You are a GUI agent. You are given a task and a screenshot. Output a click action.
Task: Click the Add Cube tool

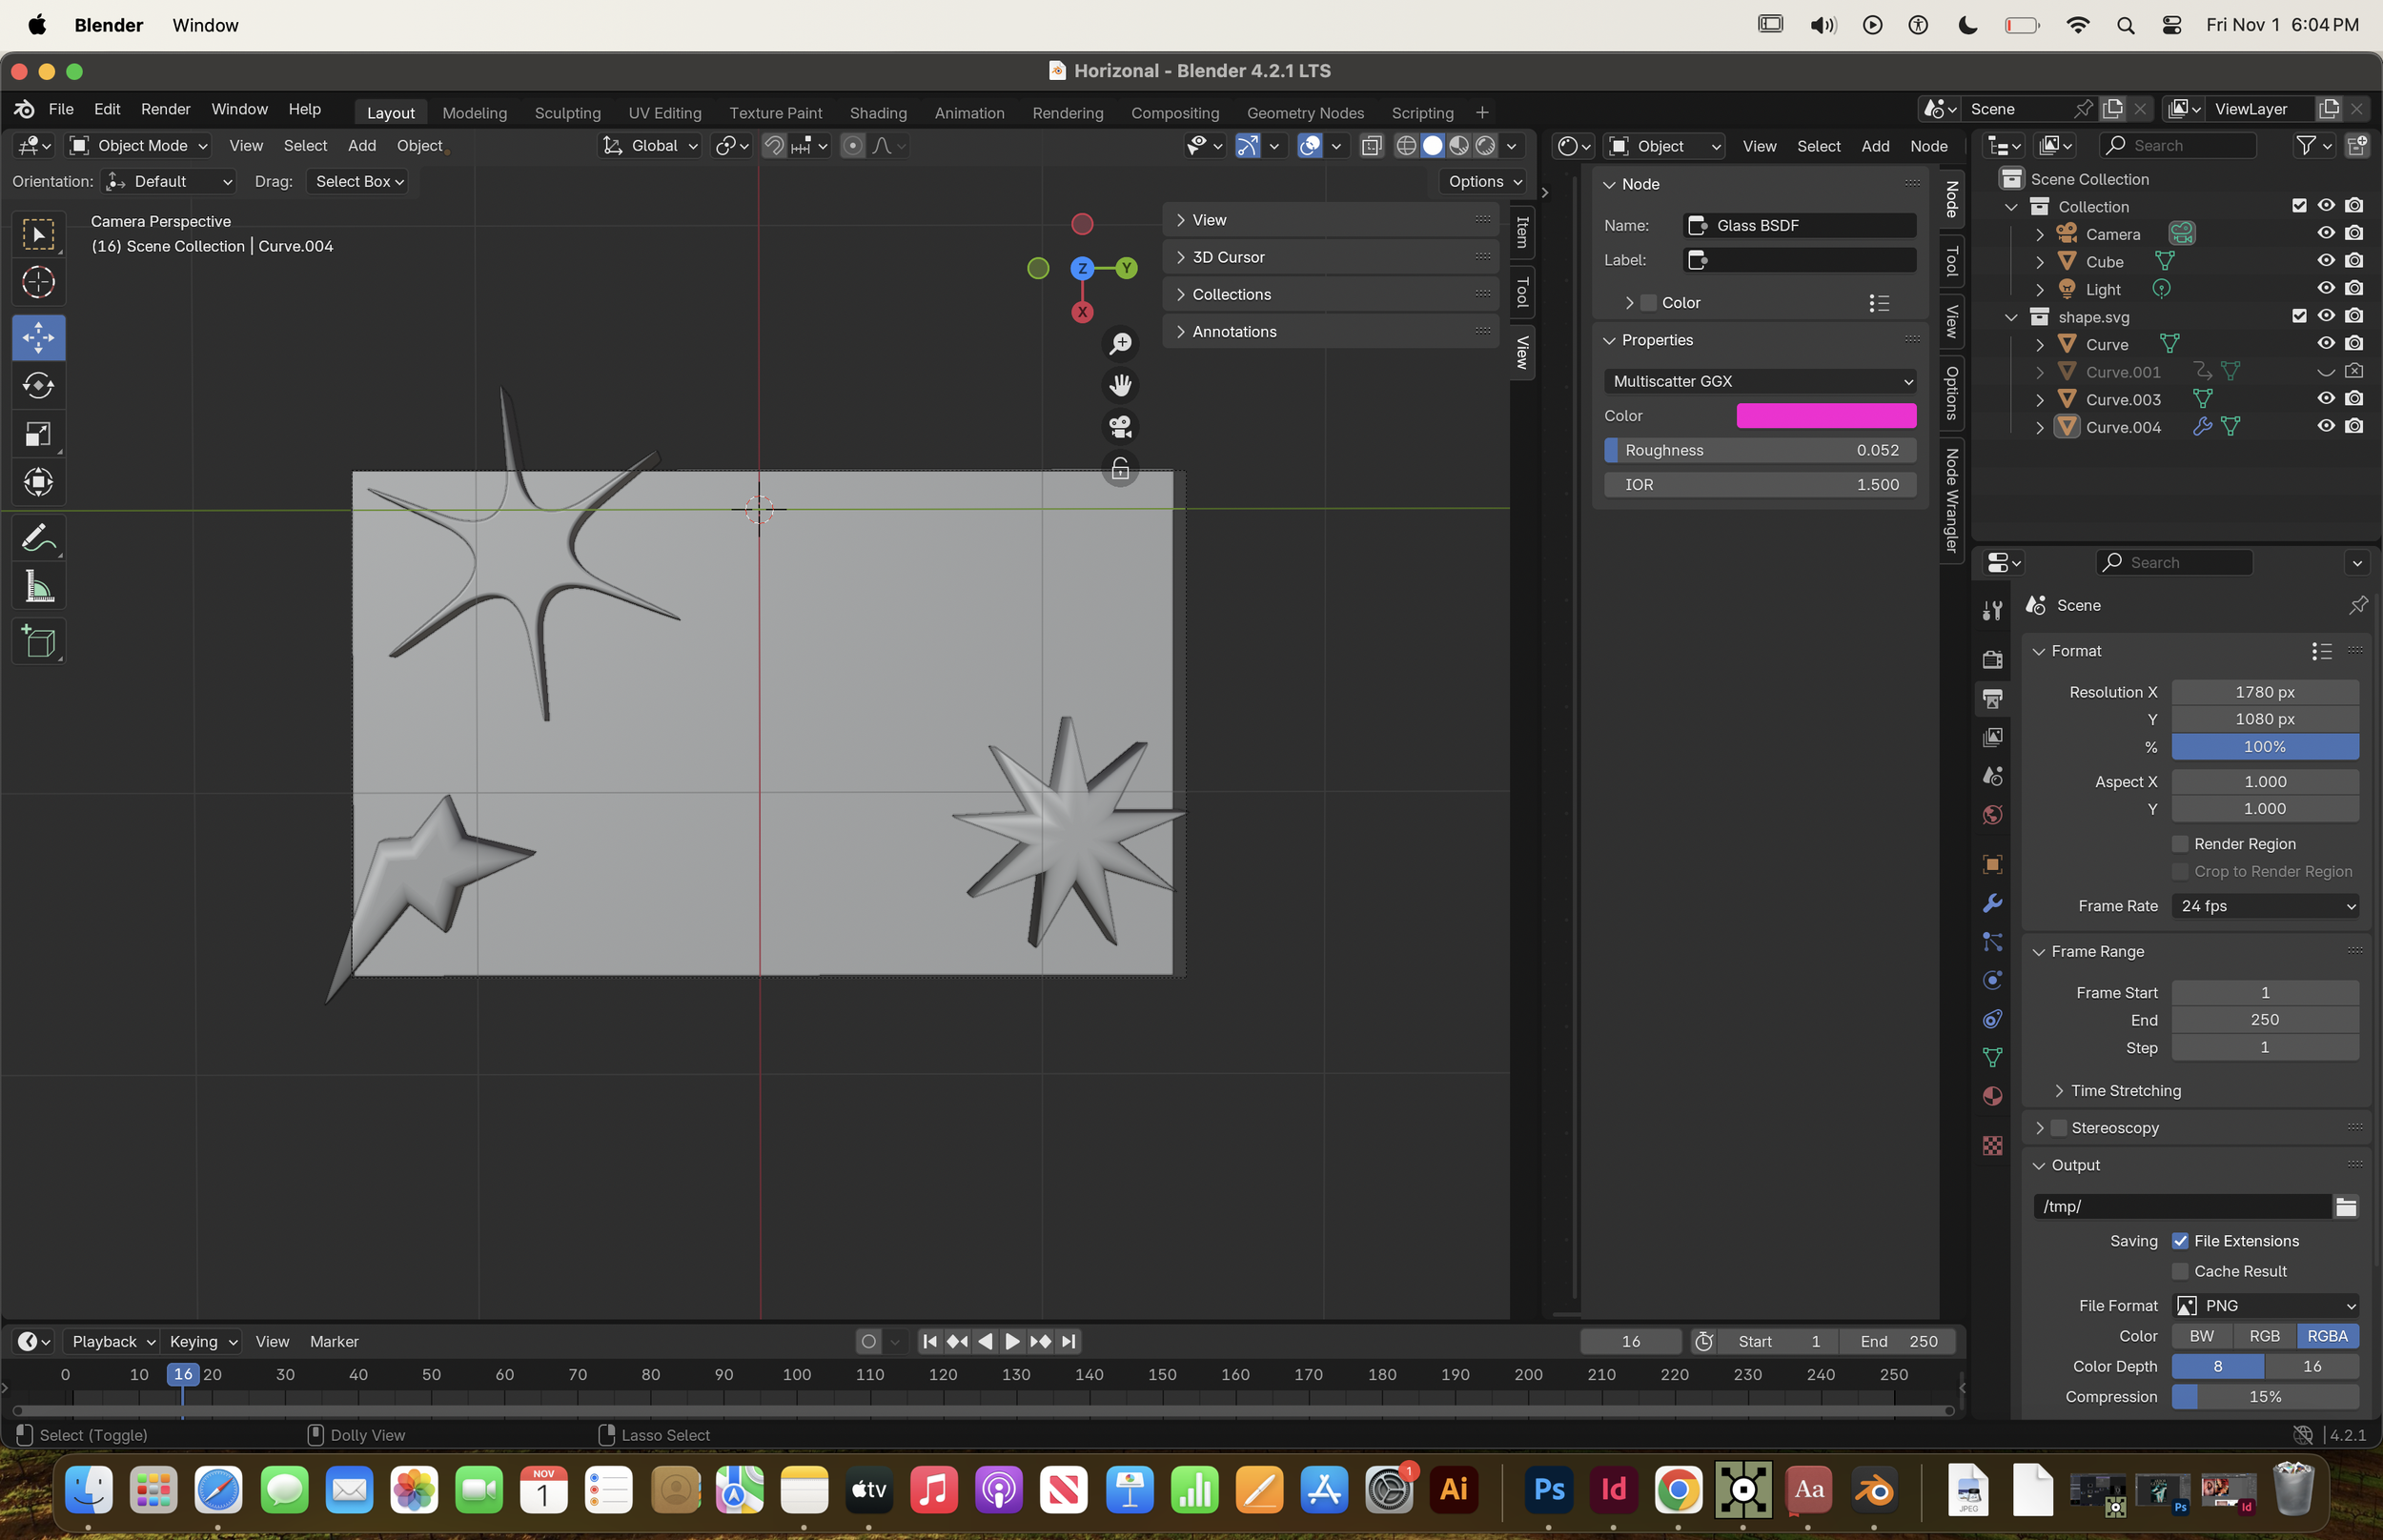38,642
